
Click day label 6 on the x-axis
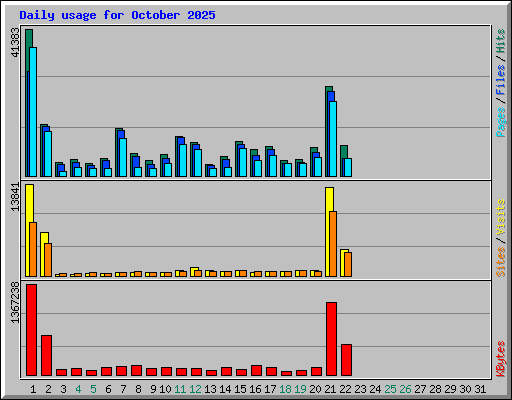coord(108,389)
